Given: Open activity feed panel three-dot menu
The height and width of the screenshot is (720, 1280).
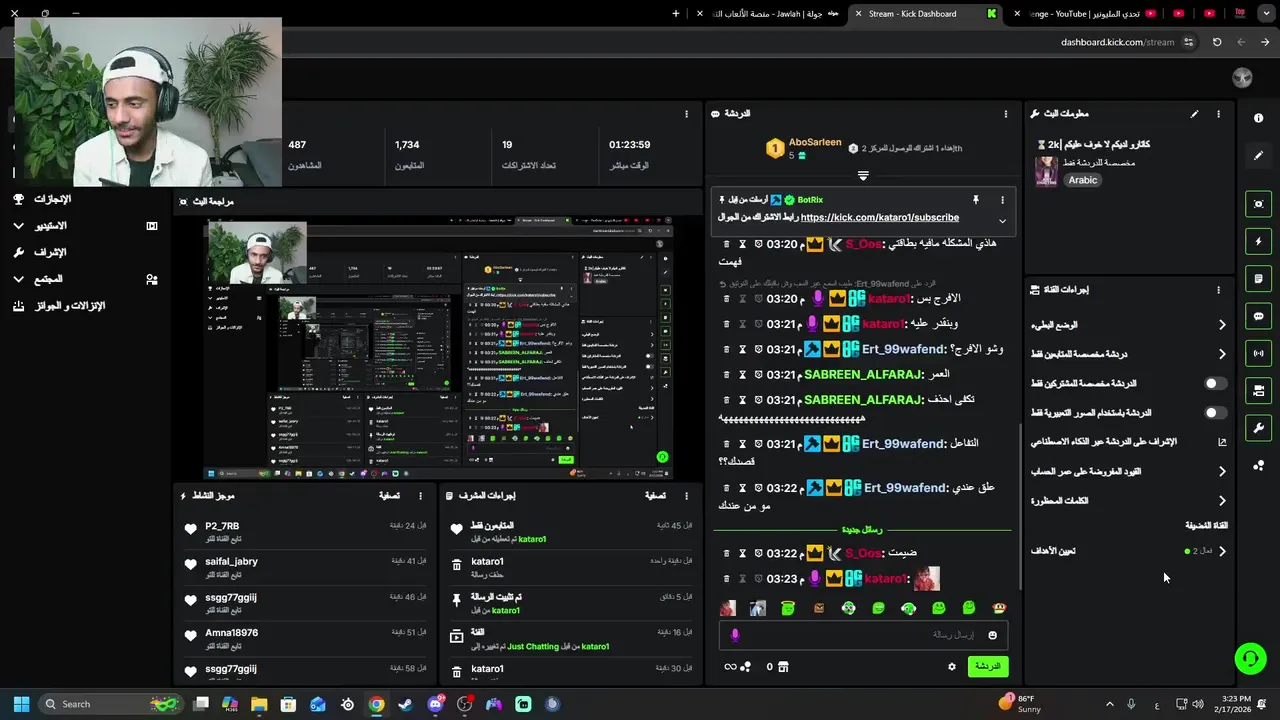Looking at the screenshot, I should 420,495.
